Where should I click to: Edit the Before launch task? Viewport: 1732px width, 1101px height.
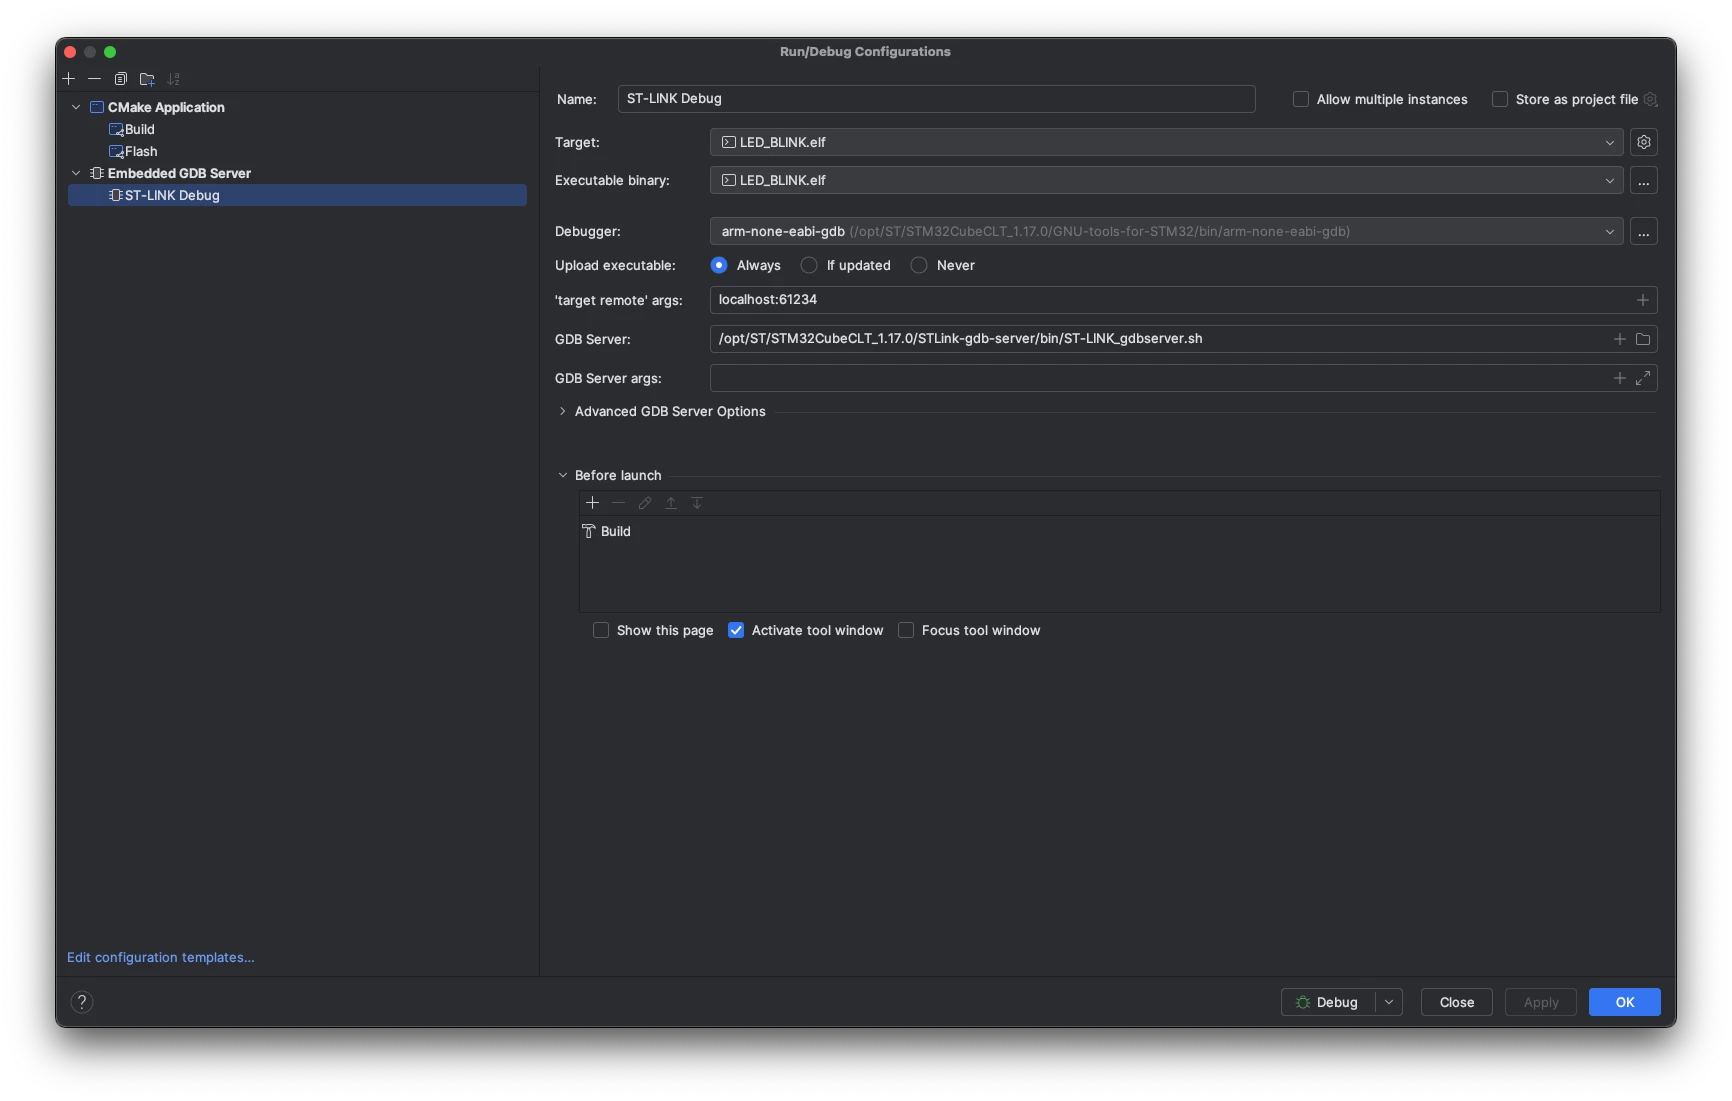[x=645, y=503]
